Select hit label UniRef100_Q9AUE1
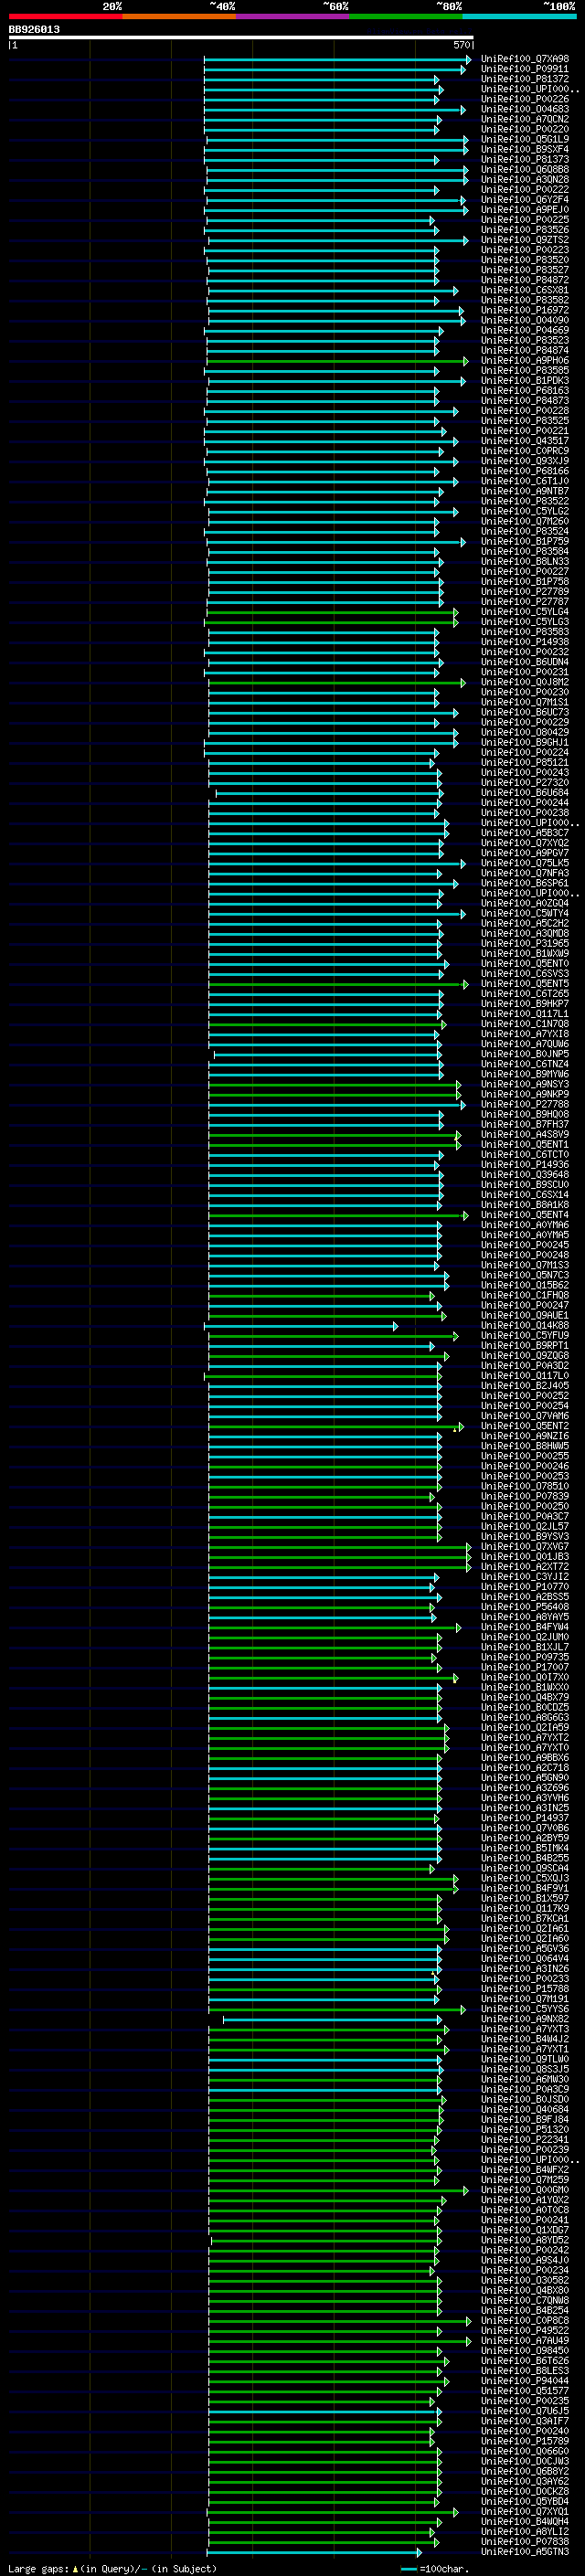Screen dimensions: 585x2576 tap(525, 1316)
